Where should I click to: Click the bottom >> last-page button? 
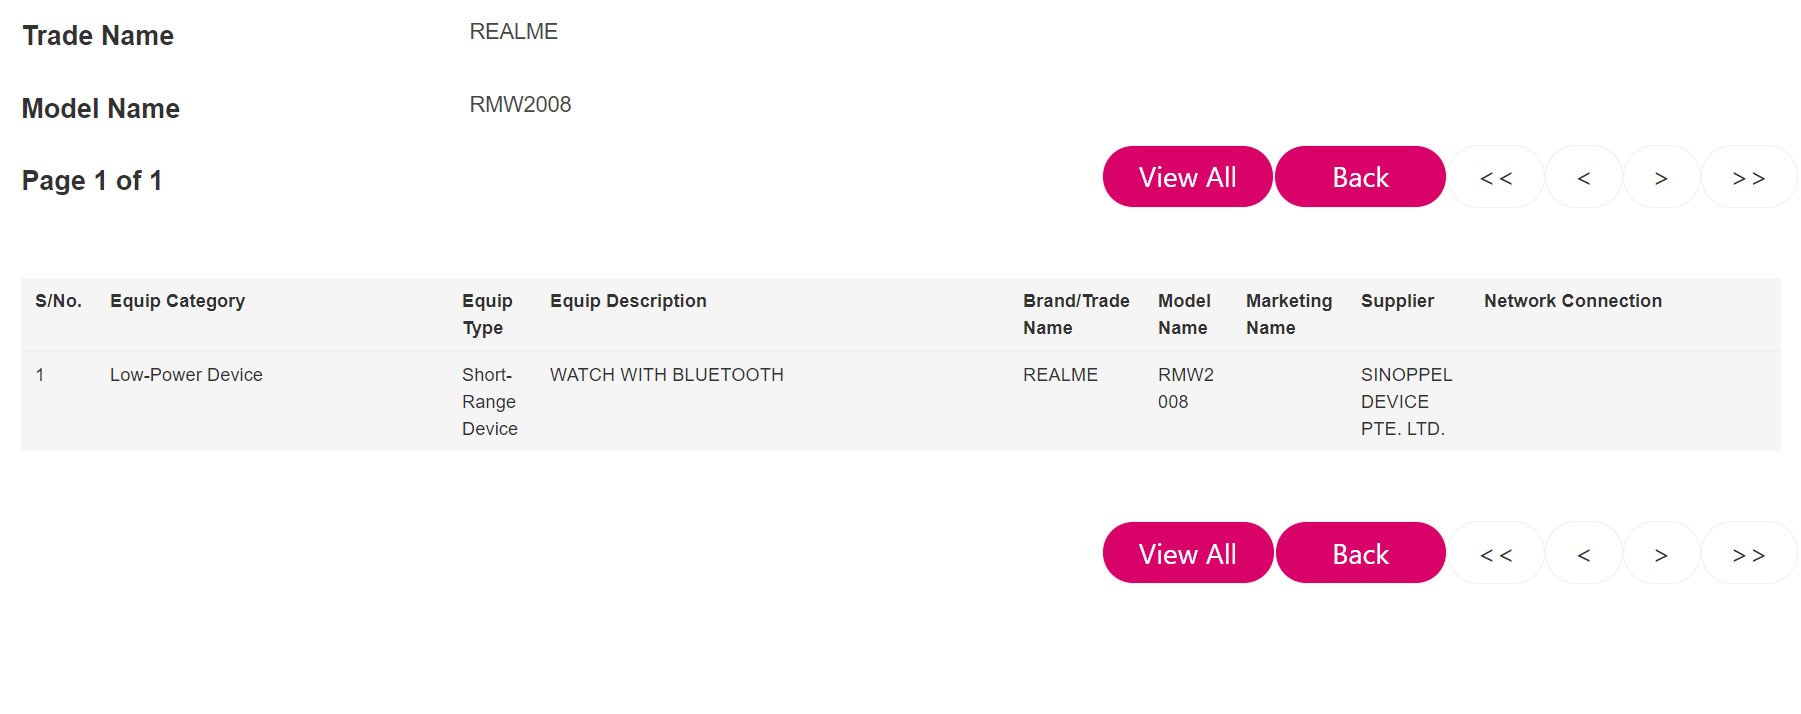[1748, 554]
